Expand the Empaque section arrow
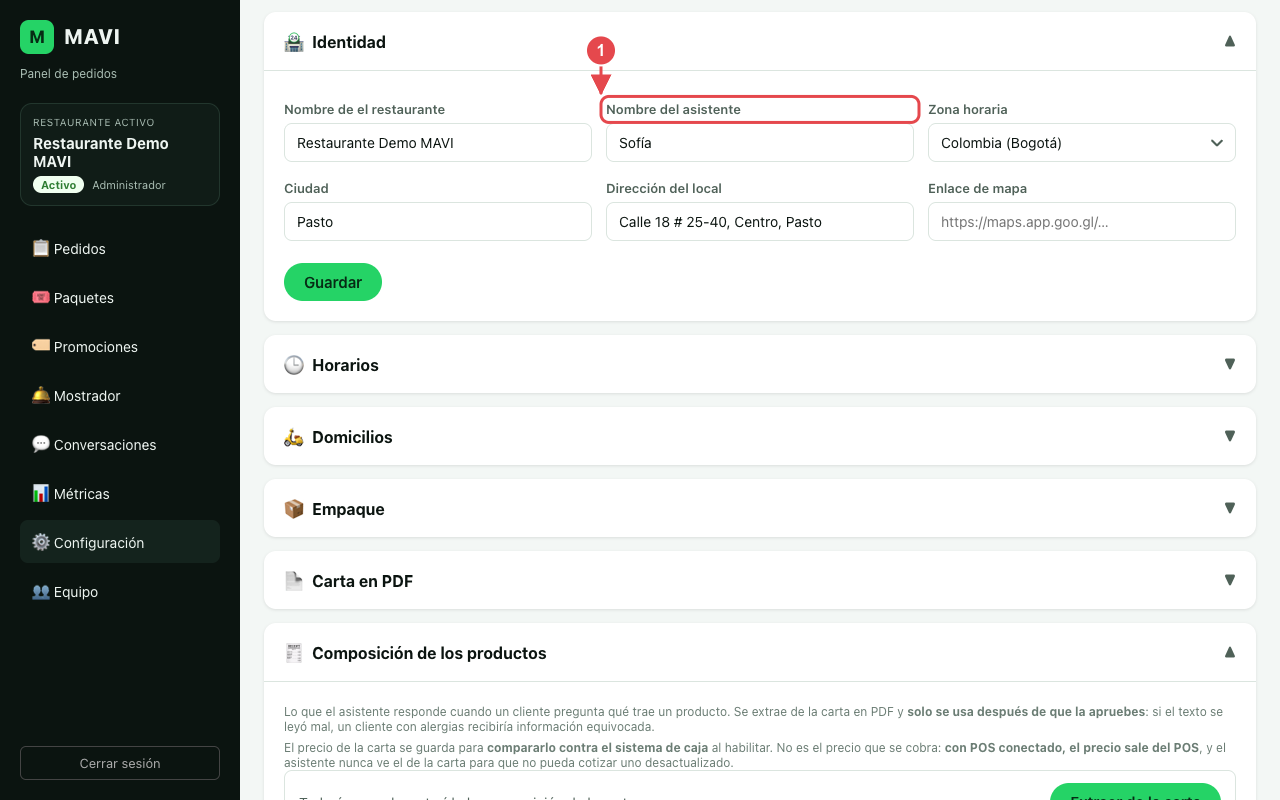This screenshot has height=800, width=1280. (x=1230, y=508)
